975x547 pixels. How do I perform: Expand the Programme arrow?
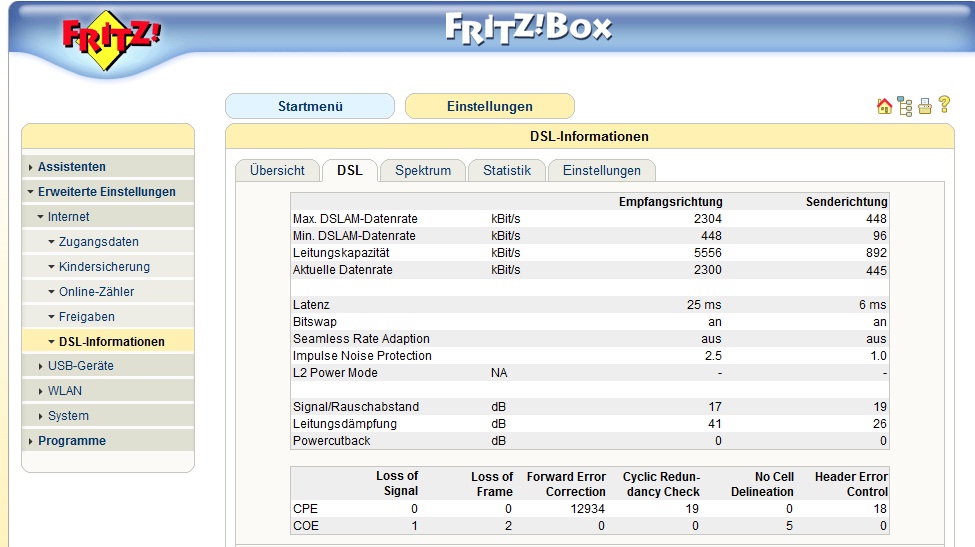pos(30,441)
